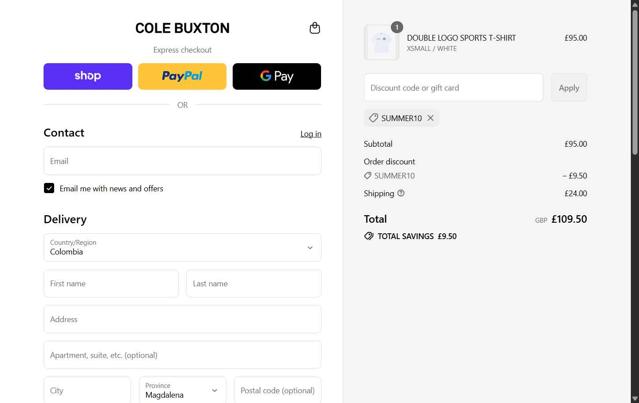Click the Cole Buxton store logo
Viewport: 639px width, 403px height.
coord(182,28)
